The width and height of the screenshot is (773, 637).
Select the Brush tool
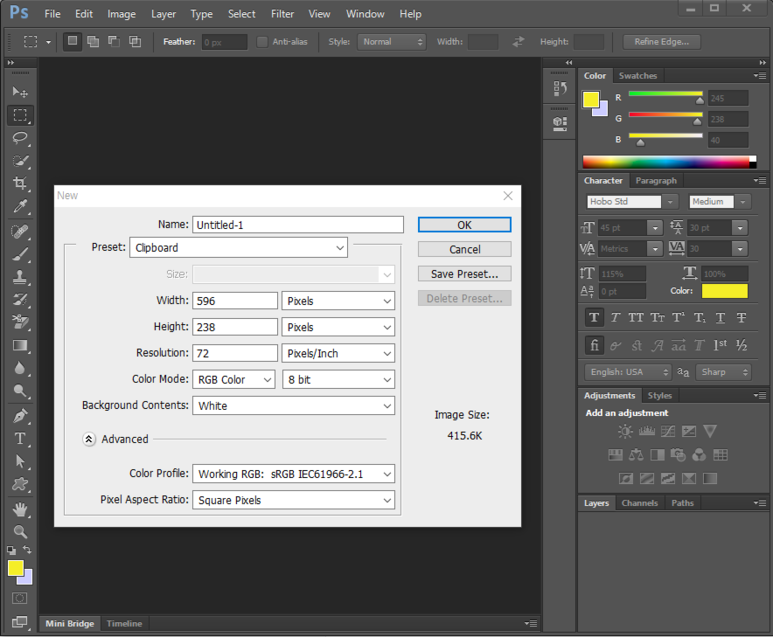pos(20,254)
